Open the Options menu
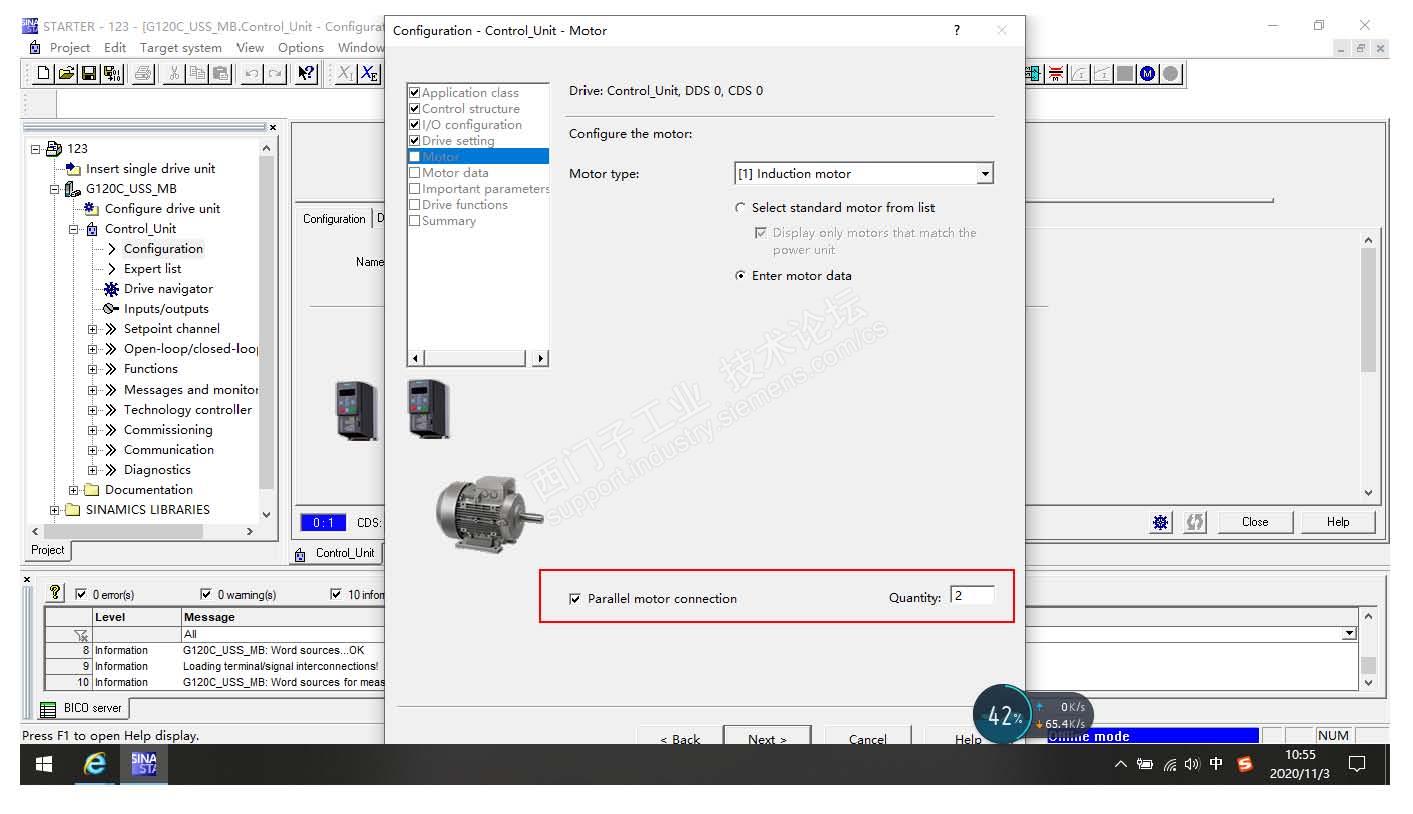 point(301,48)
